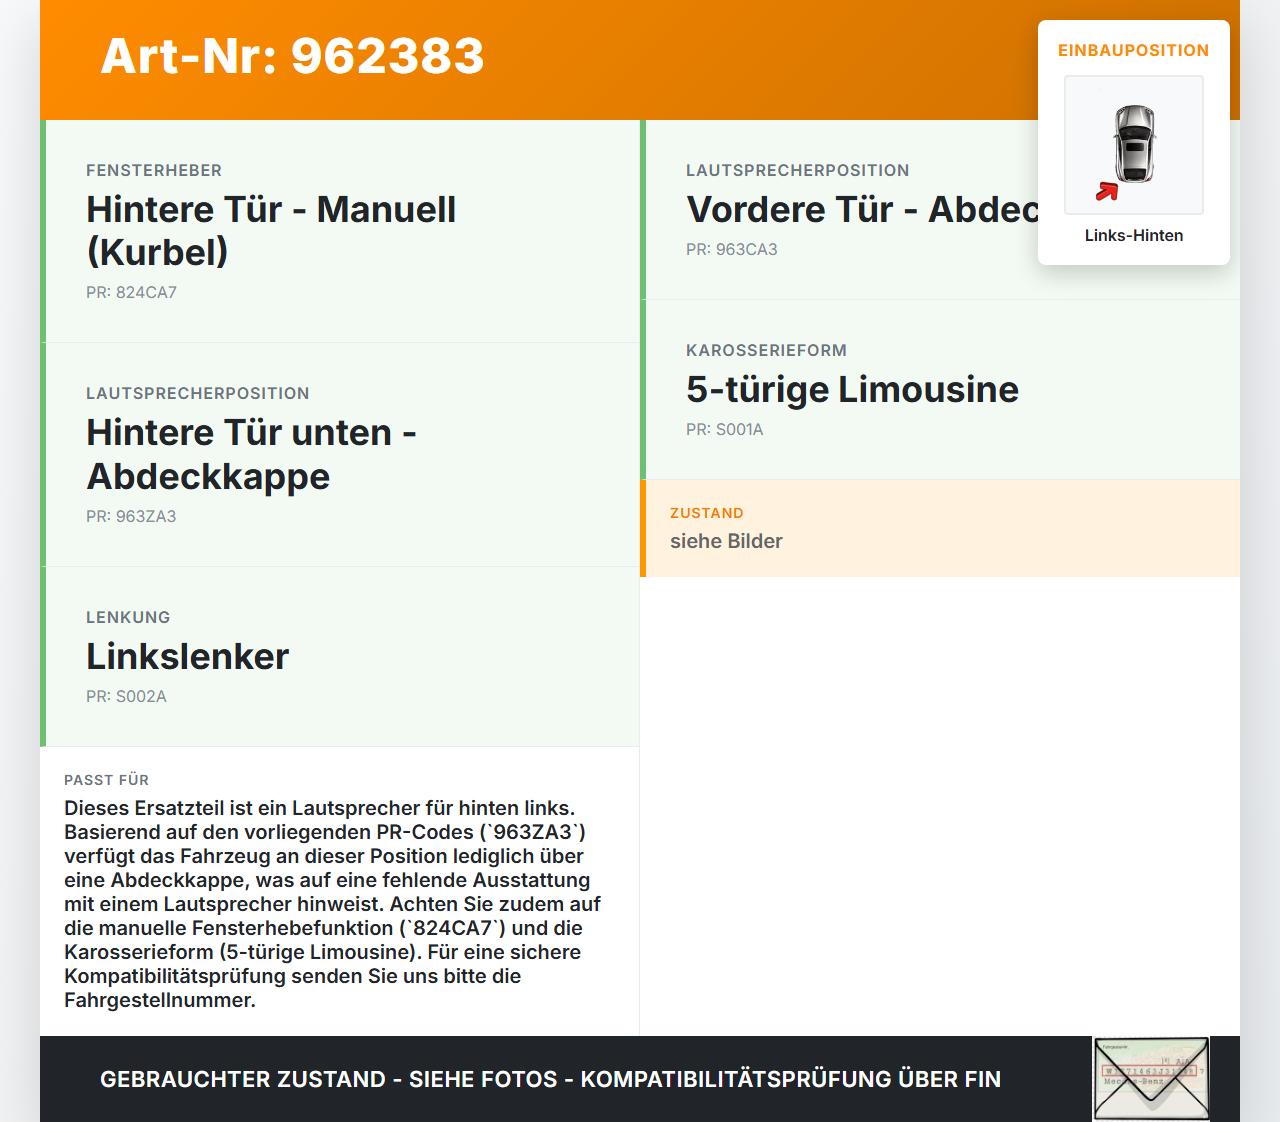Click the Kompatibilitätsprüfung über FIN banner text

pos(550,1079)
